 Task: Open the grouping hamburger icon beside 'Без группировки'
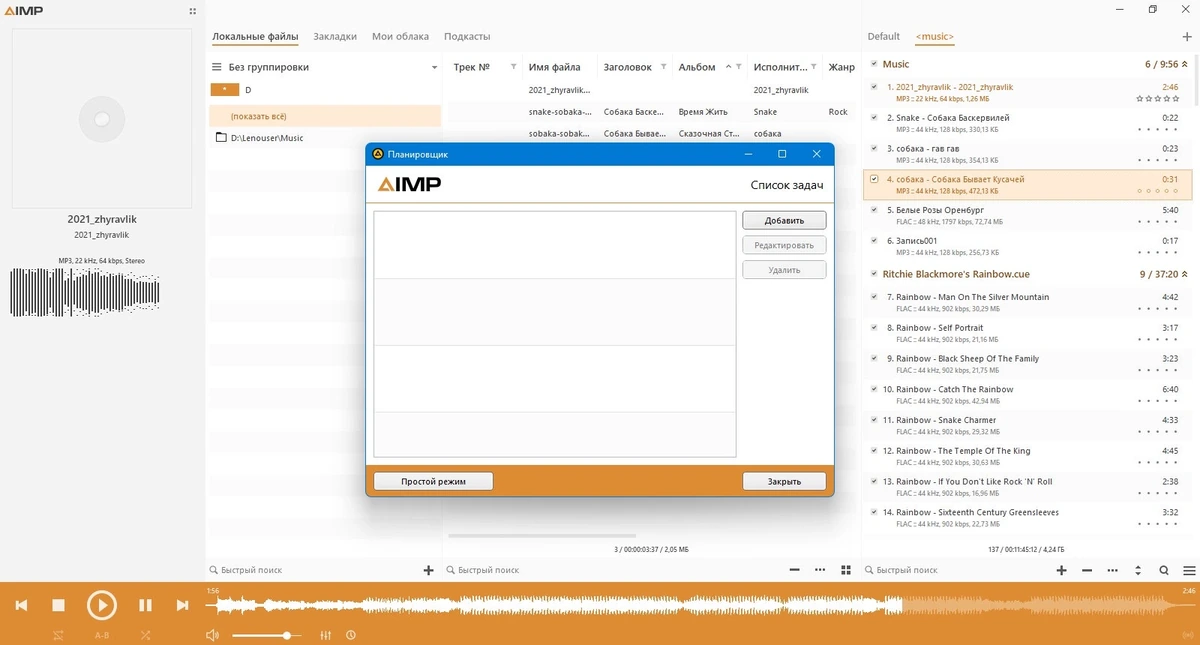pos(216,67)
